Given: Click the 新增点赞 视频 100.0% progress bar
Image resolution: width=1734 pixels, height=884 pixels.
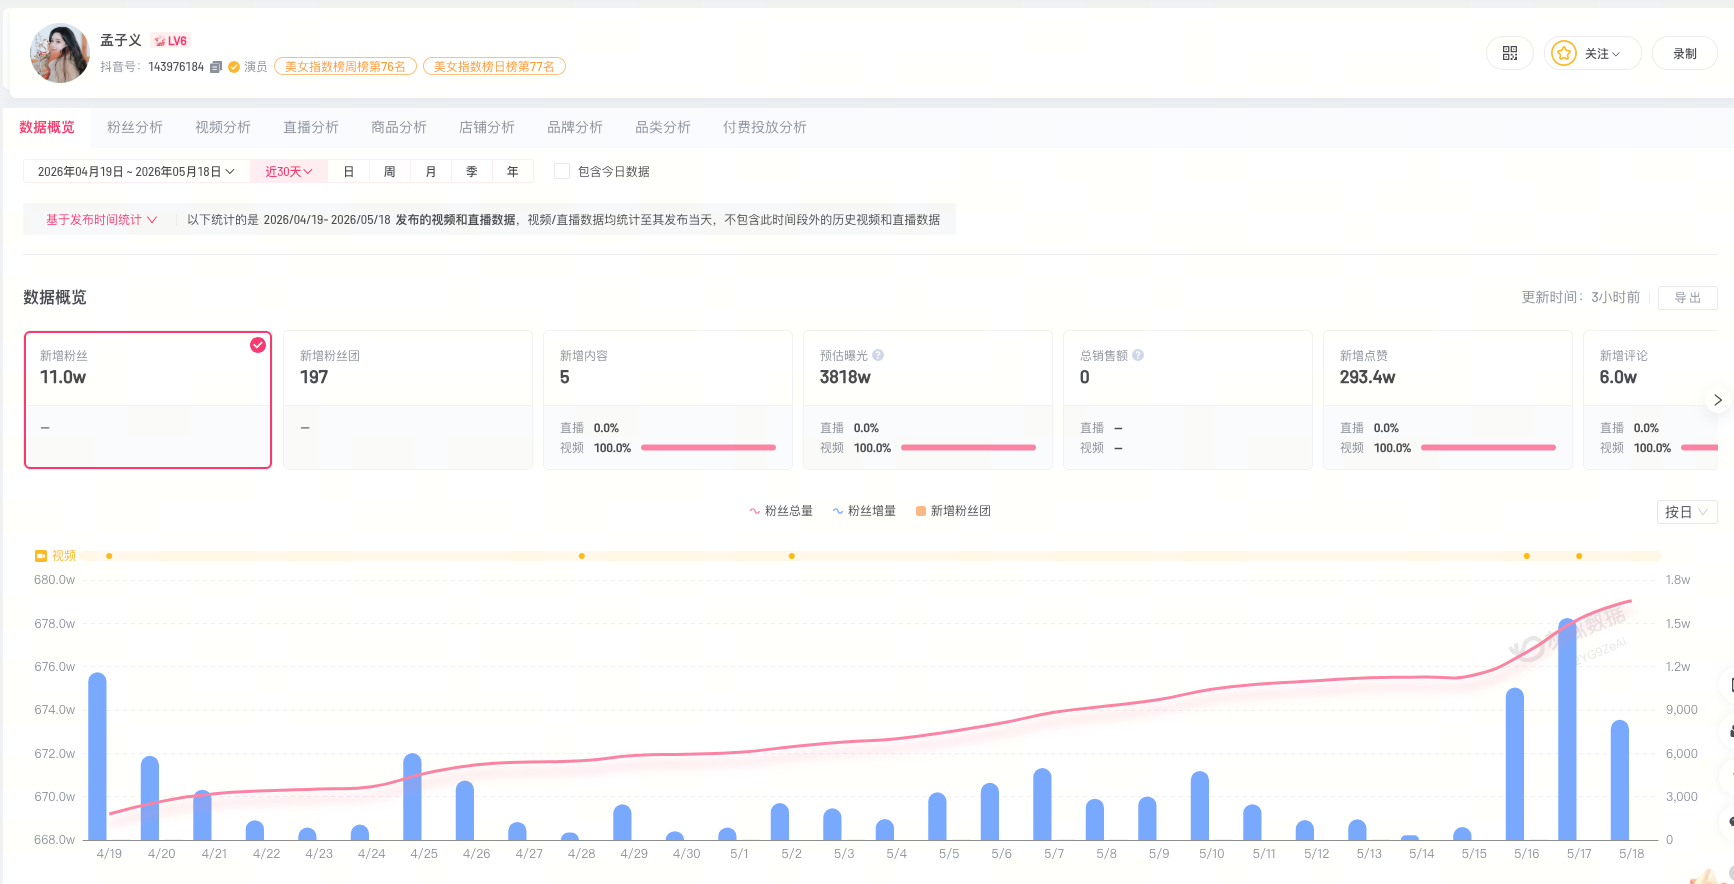Looking at the screenshot, I should click(1488, 448).
